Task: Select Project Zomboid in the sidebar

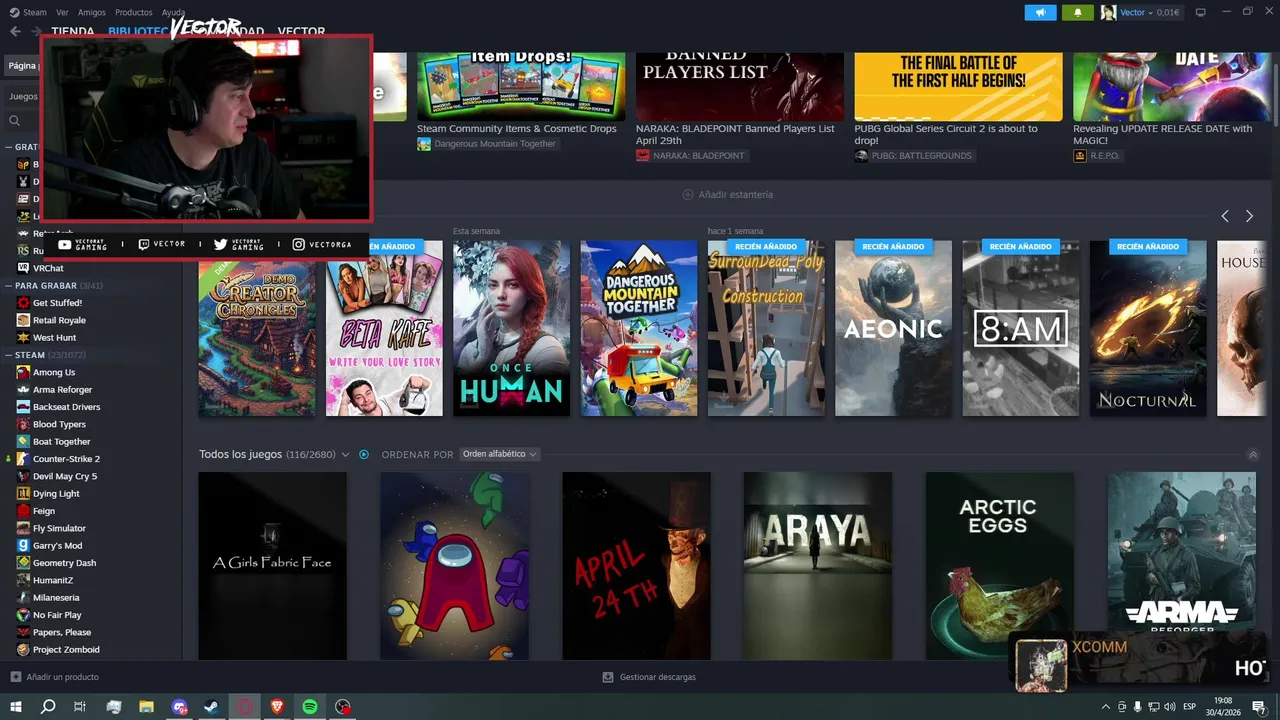Action: point(66,650)
